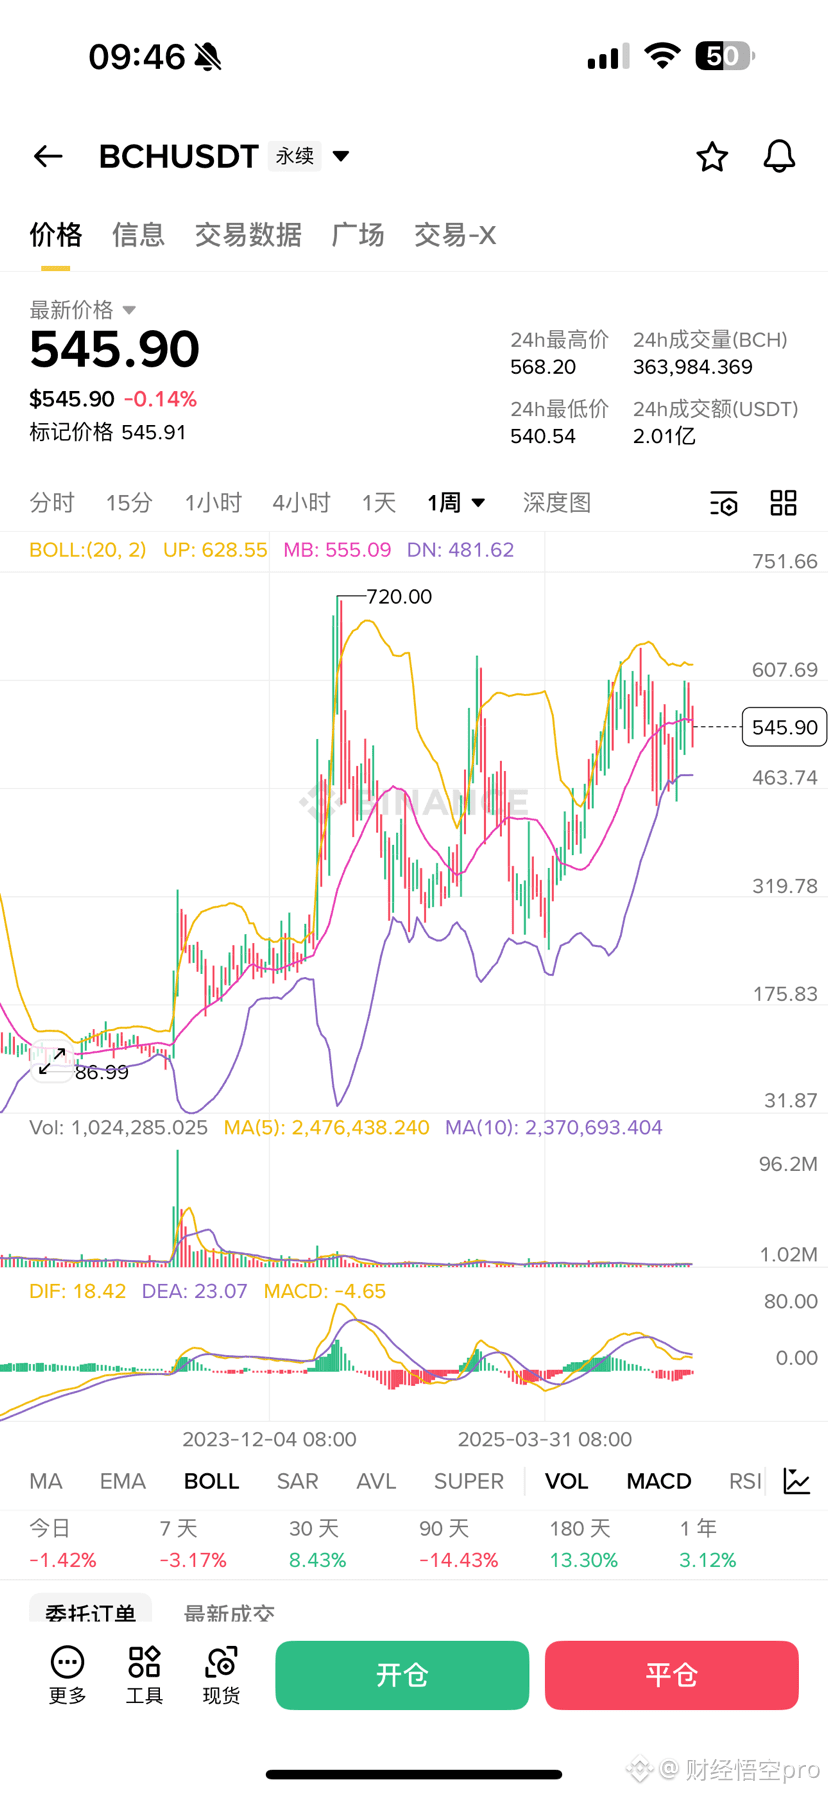
Task: Open the 交易数据 tab
Action: coord(248,235)
